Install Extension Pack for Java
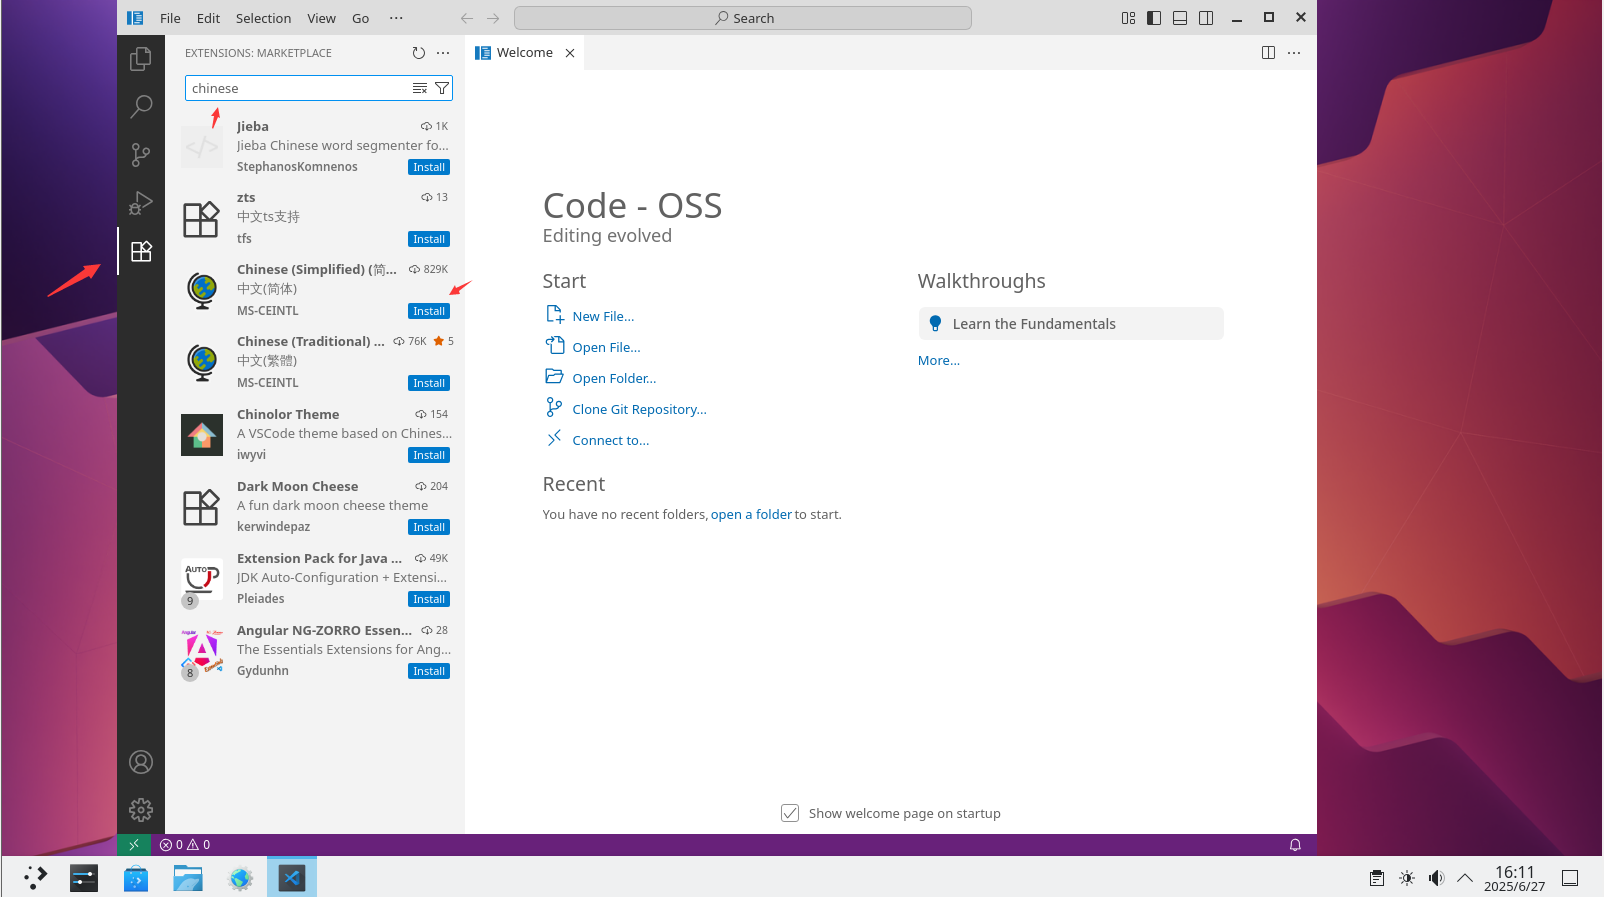Image resolution: width=1604 pixels, height=897 pixels. pos(429,599)
